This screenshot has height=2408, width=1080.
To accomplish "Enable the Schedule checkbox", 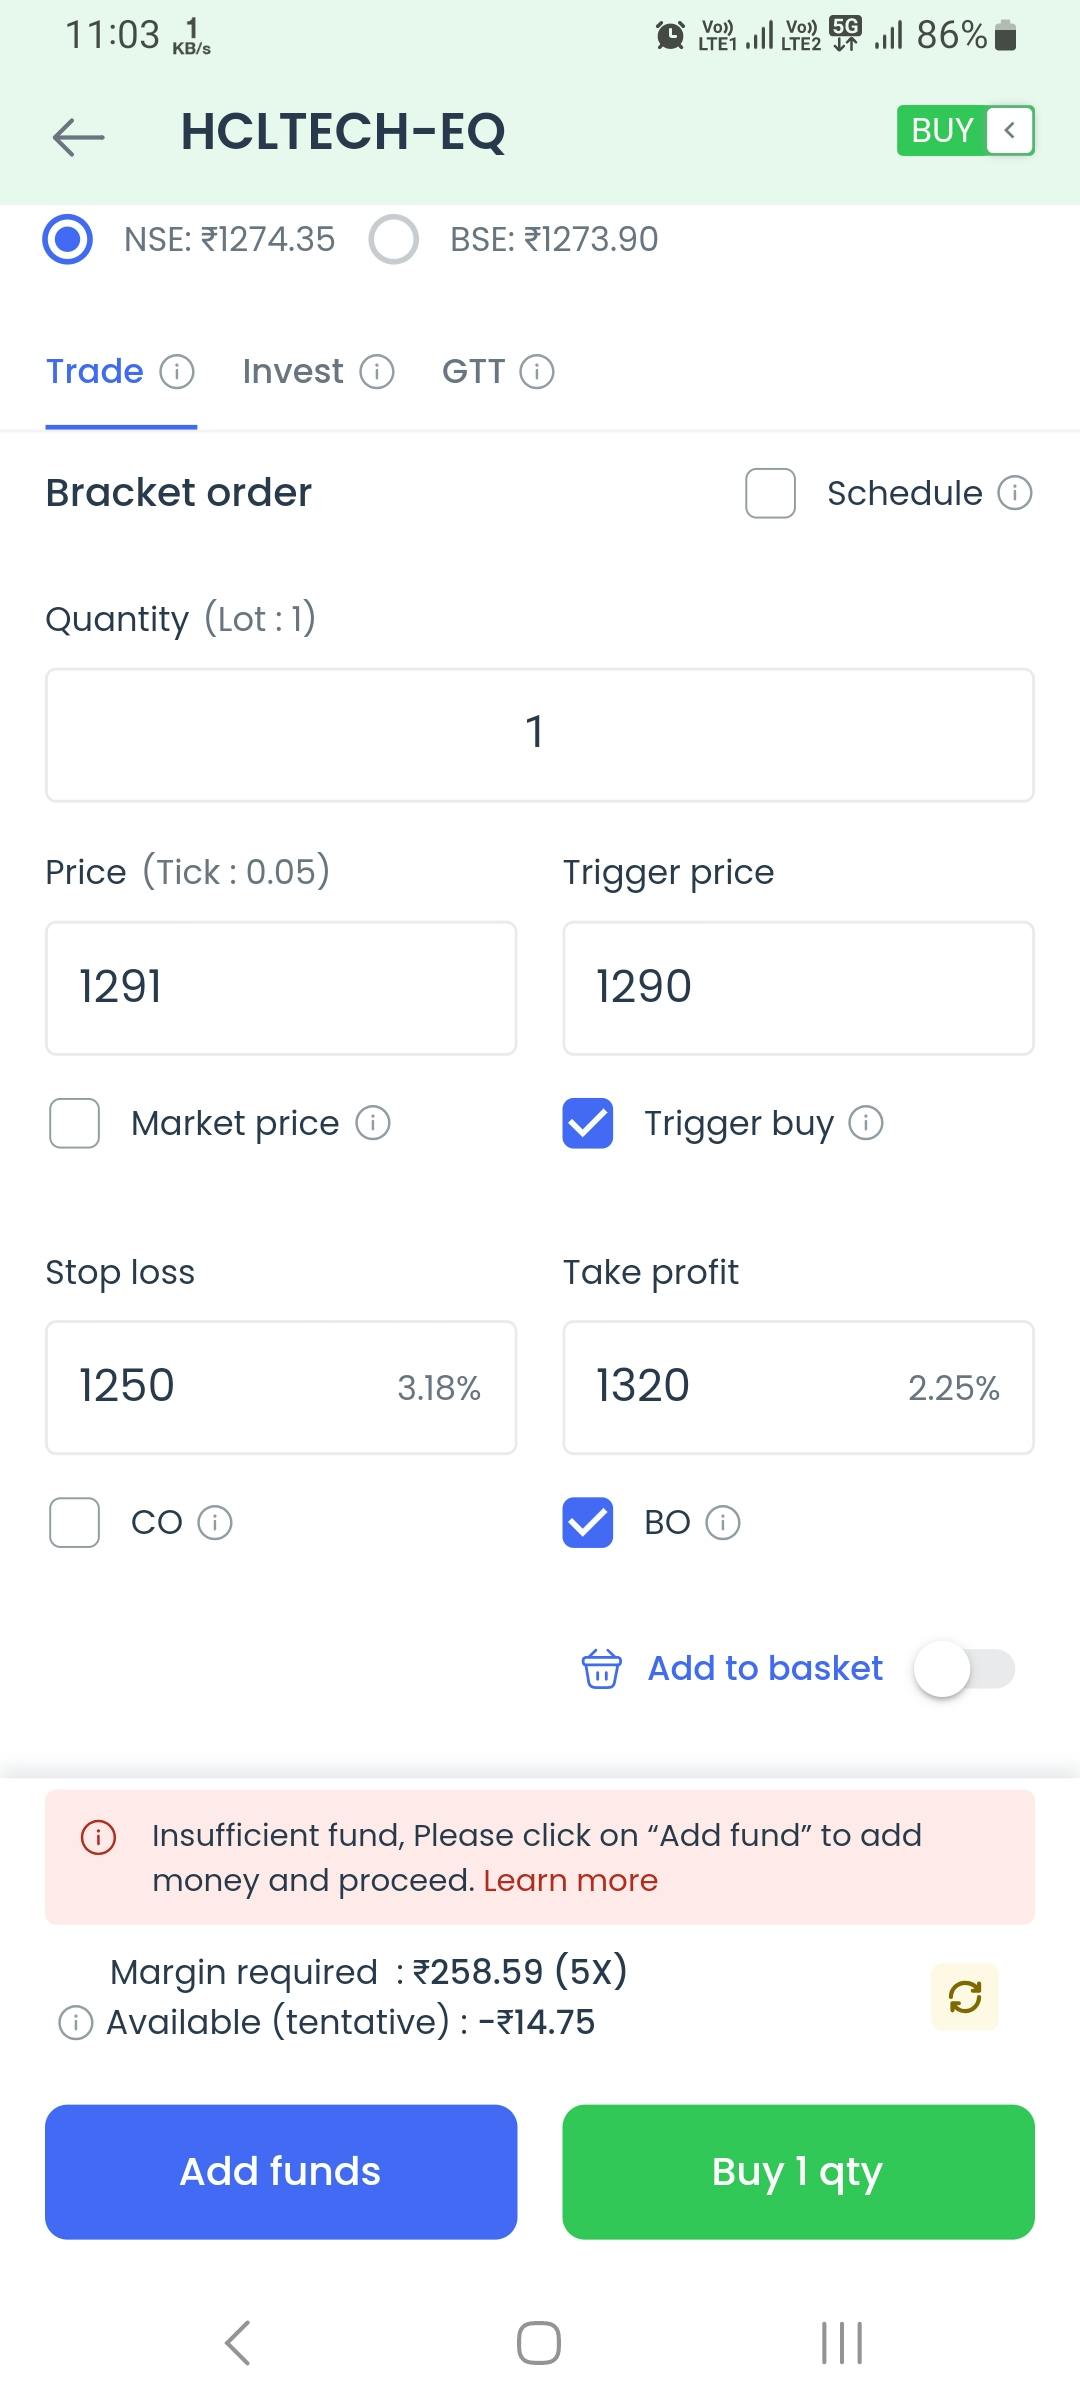I will pos(770,493).
